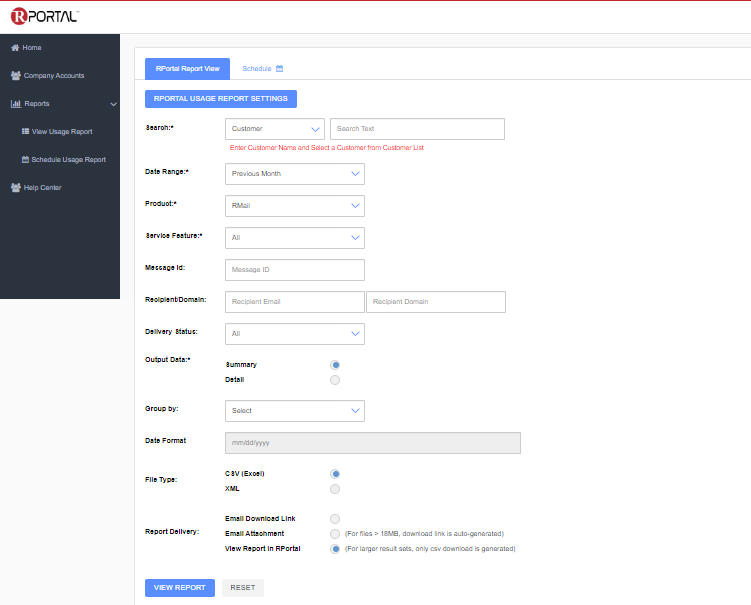Screen dimensions: 751x605
Task: Open View Usage Report menu item
Action: pos(62,132)
